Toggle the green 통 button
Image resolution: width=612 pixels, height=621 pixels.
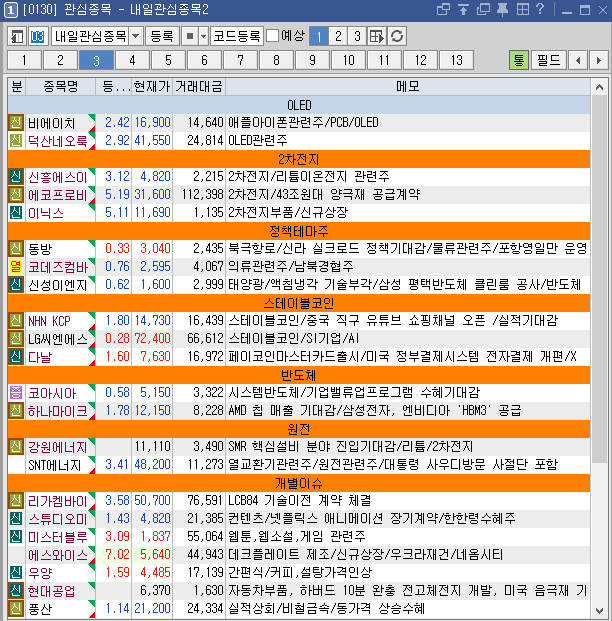[519, 60]
